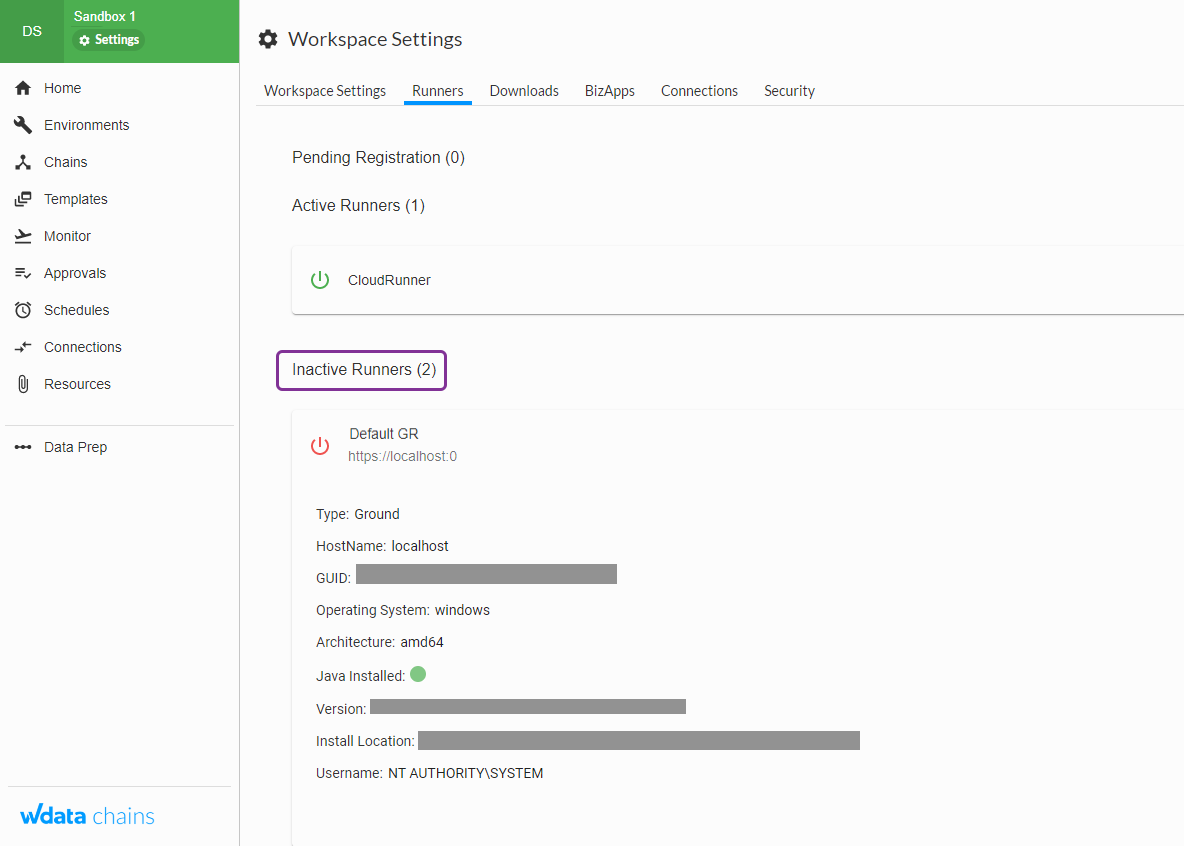The width and height of the screenshot is (1184, 846).
Task: Click the Monitor airplane icon
Action: [23, 236]
